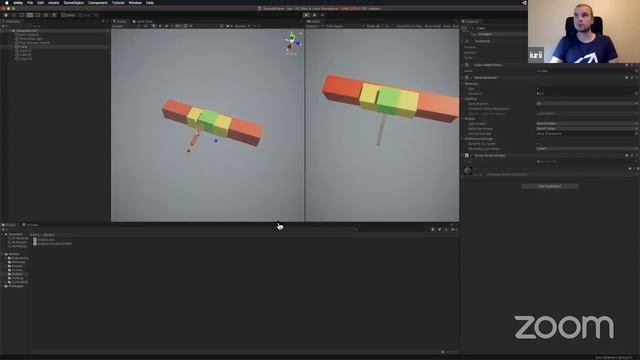Select Main Camera in the Hierarchy
The width and height of the screenshot is (640, 360).
pyautogui.click(x=28, y=35)
